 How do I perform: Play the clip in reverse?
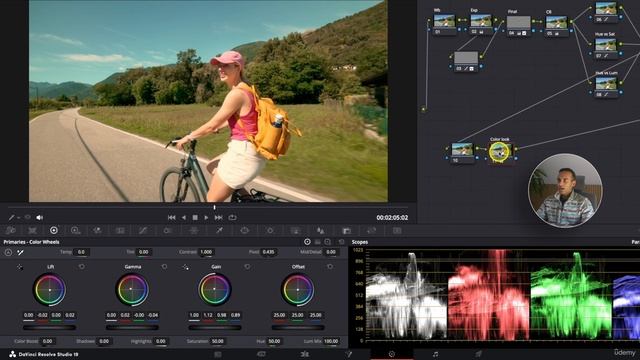click(x=184, y=218)
